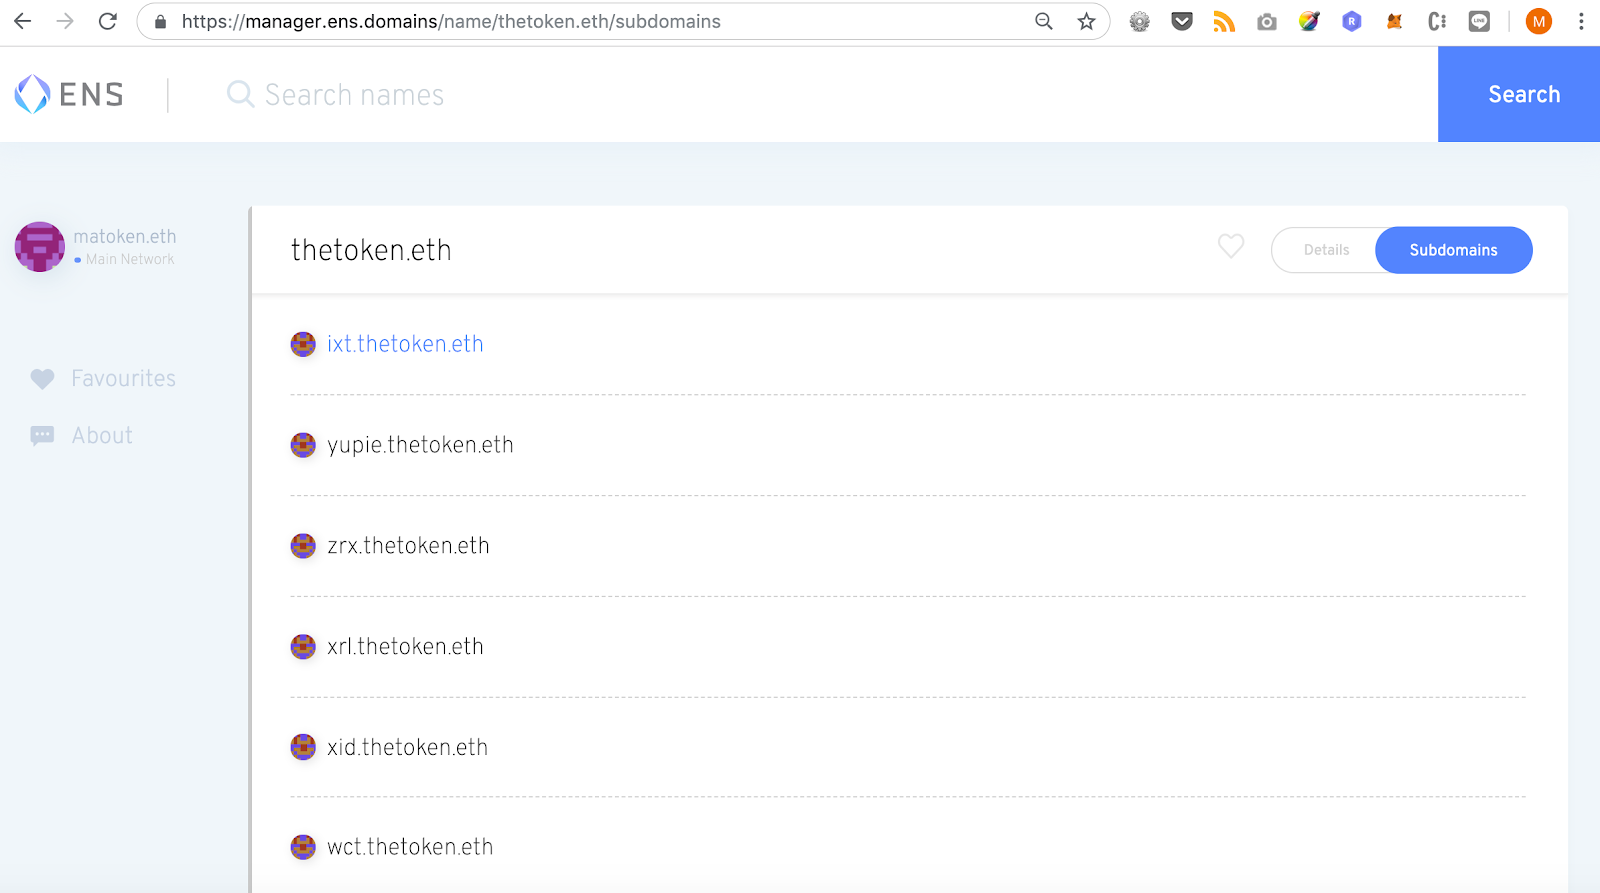Open the MetaMask fox extension icon

pos(1394,21)
